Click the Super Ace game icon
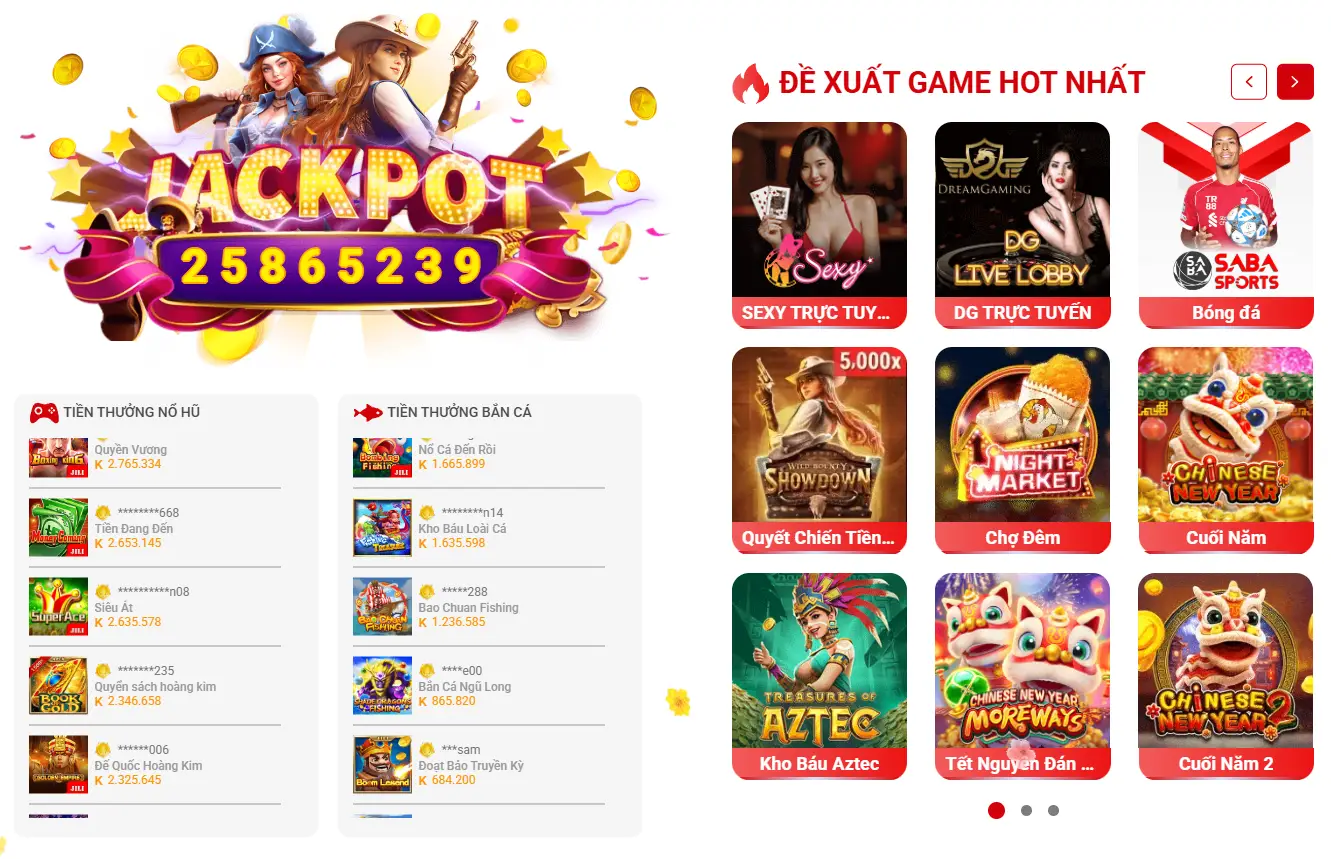Image resolution: width=1331 pixels, height=859 pixels. tap(58, 606)
